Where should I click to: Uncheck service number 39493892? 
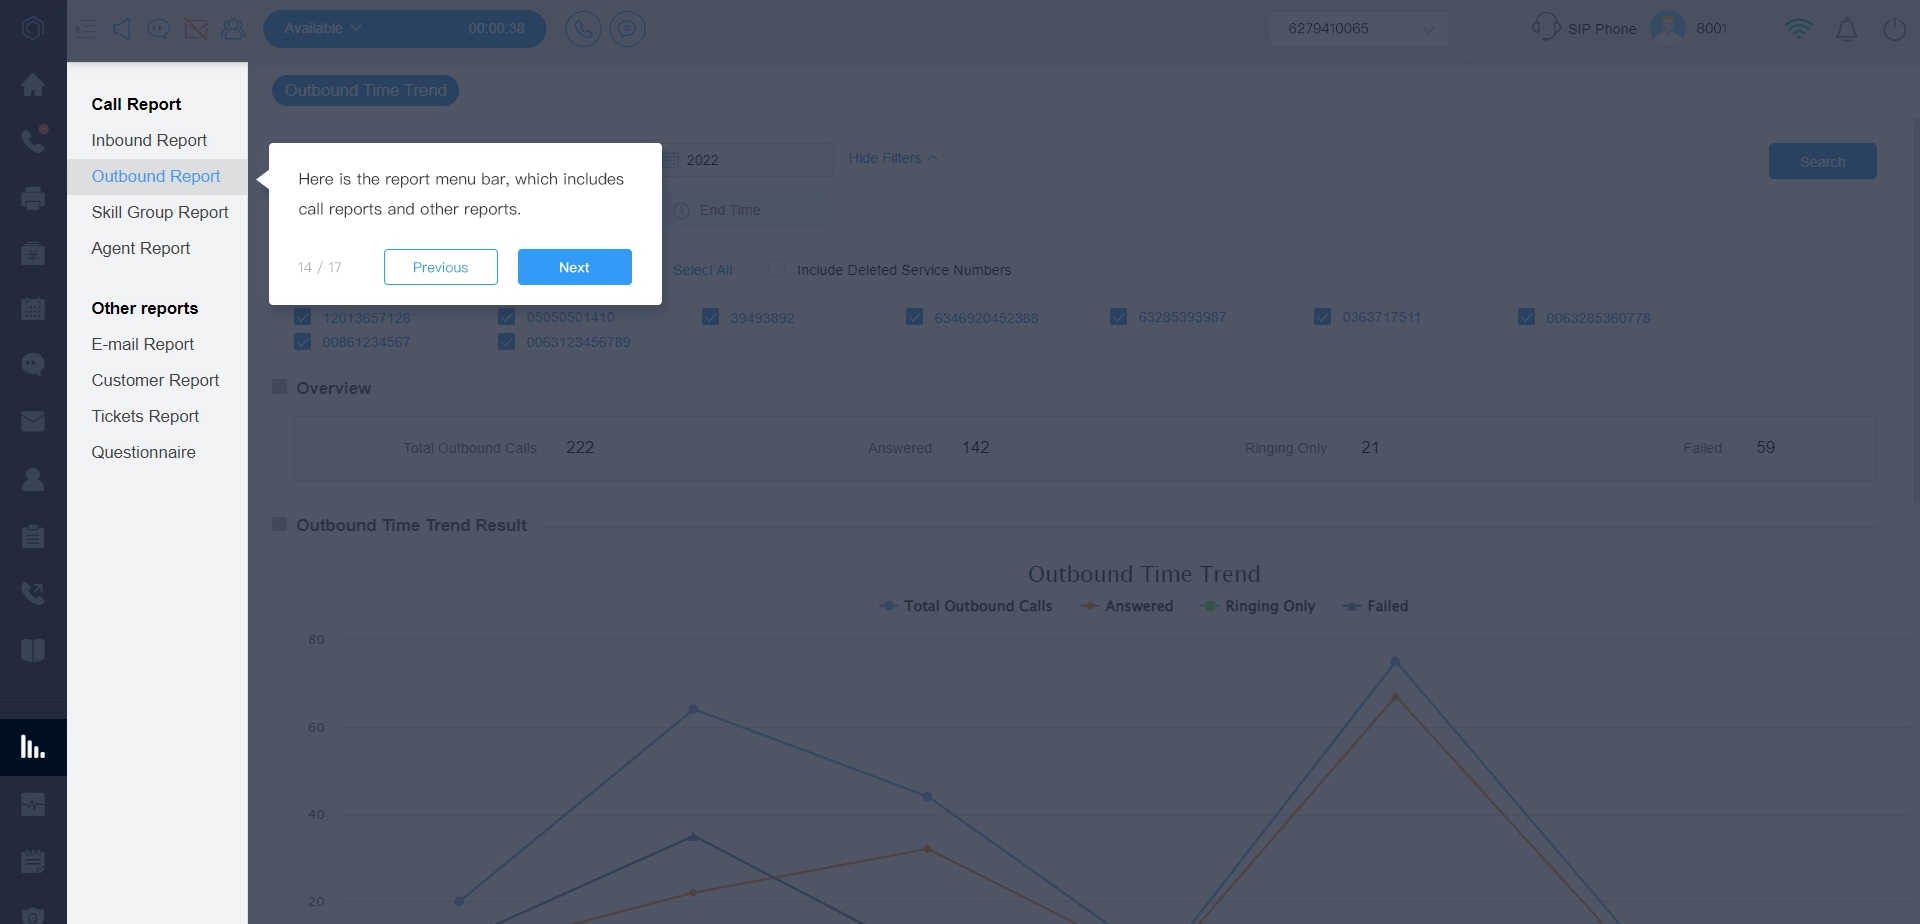(x=711, y=317)
